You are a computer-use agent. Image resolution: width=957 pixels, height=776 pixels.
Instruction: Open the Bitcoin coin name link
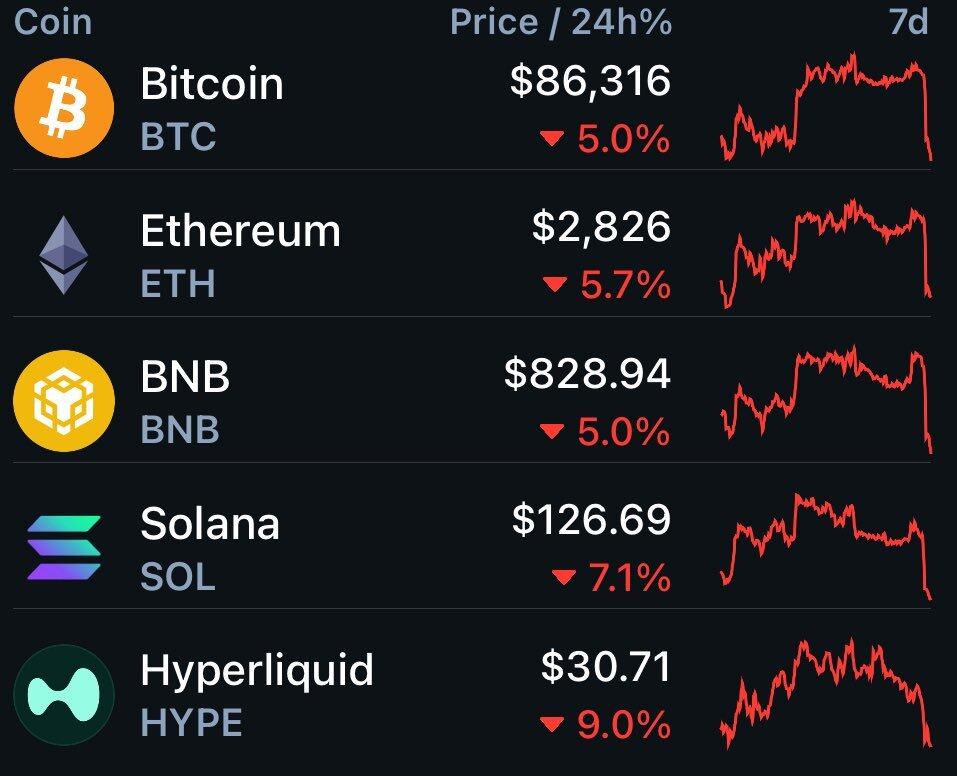click(x=212, y=84)
